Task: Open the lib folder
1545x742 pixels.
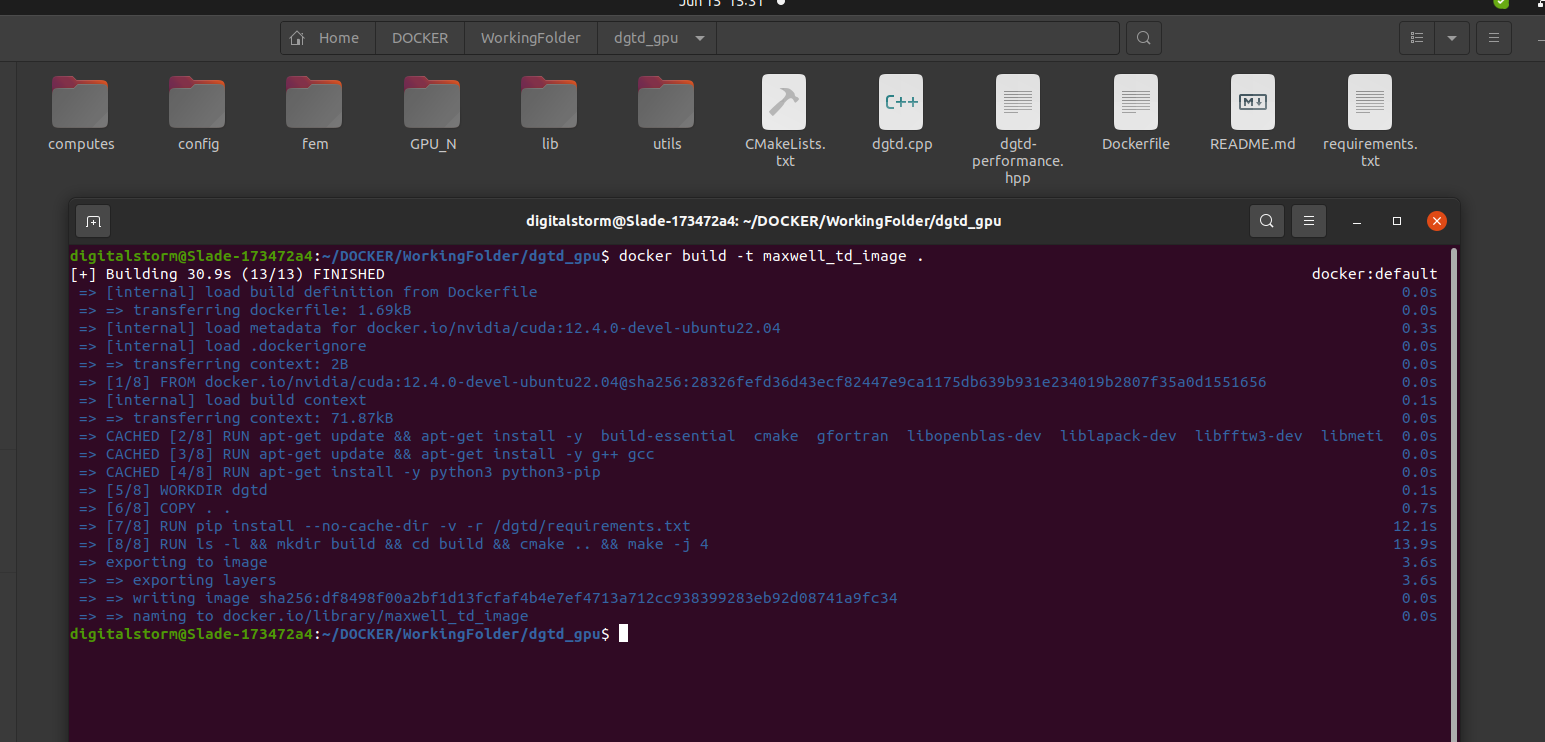Action: pyautogui.click(x=550, y=102)
